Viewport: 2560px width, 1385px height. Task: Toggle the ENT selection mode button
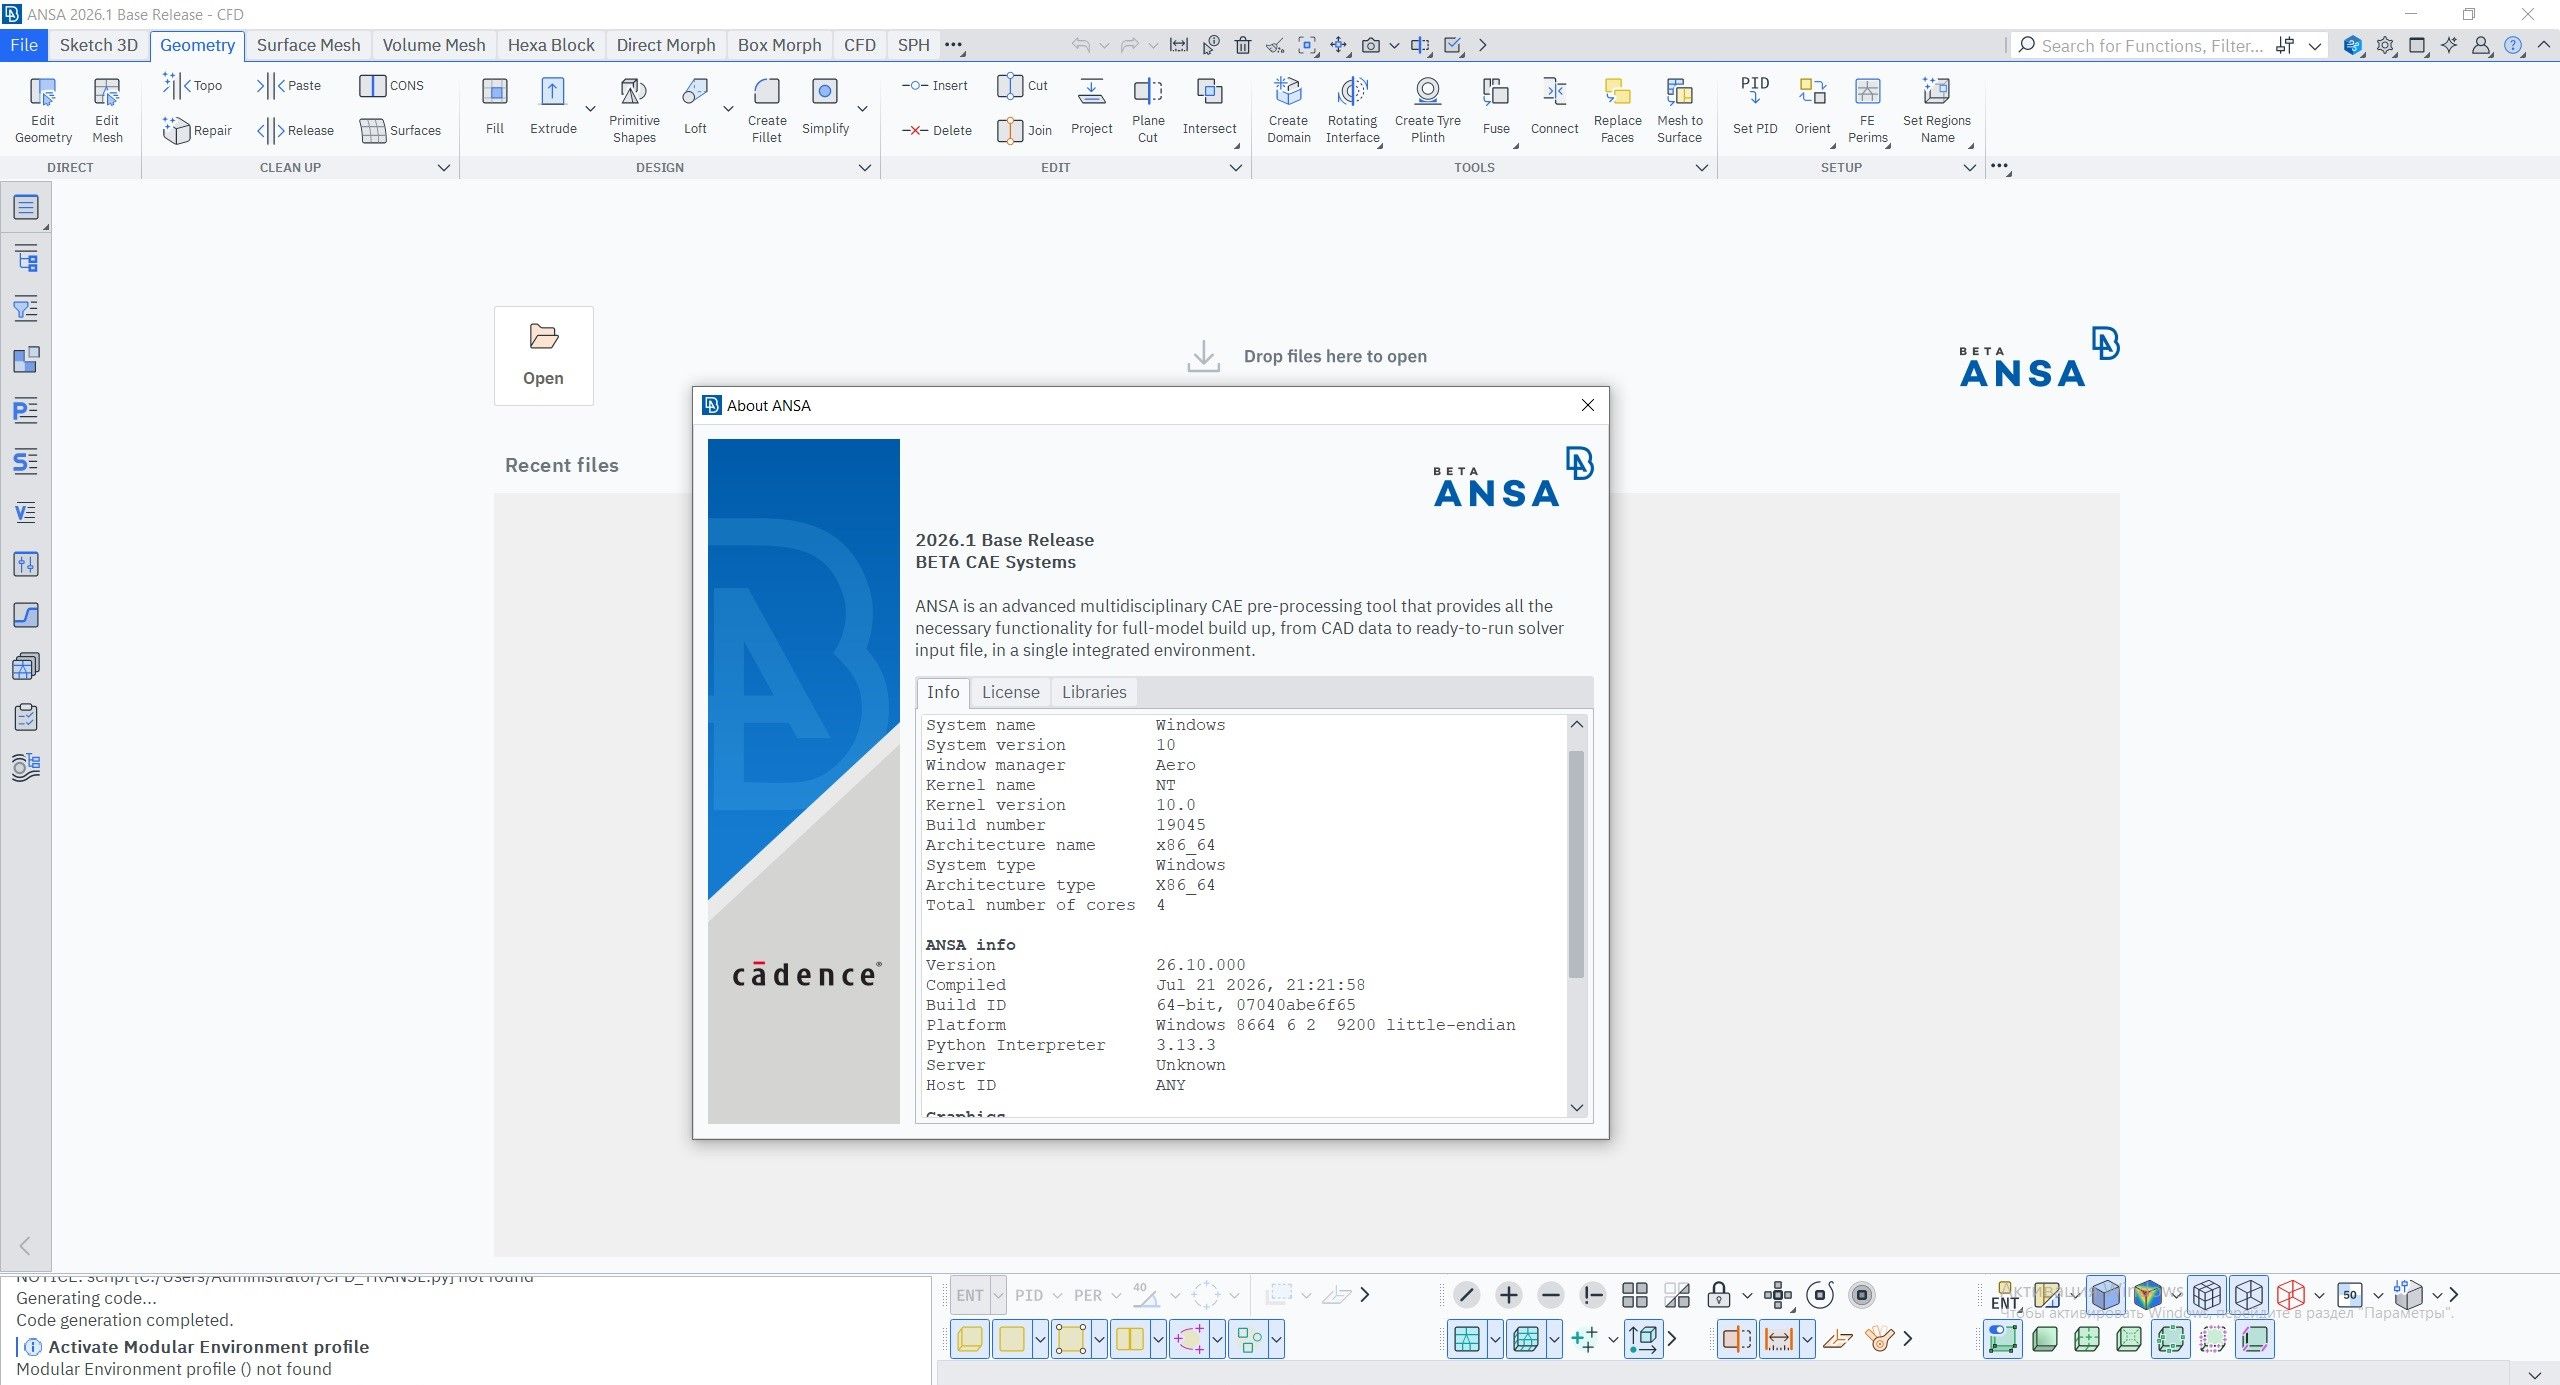[x=969, y=1295]
